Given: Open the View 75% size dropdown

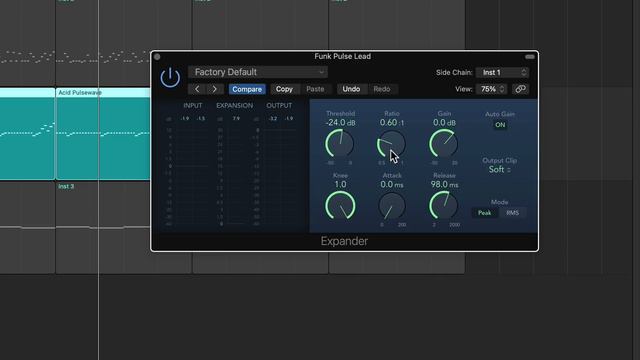Looking at the screenshot, I should pyautogui.click(x=491, y=89).
